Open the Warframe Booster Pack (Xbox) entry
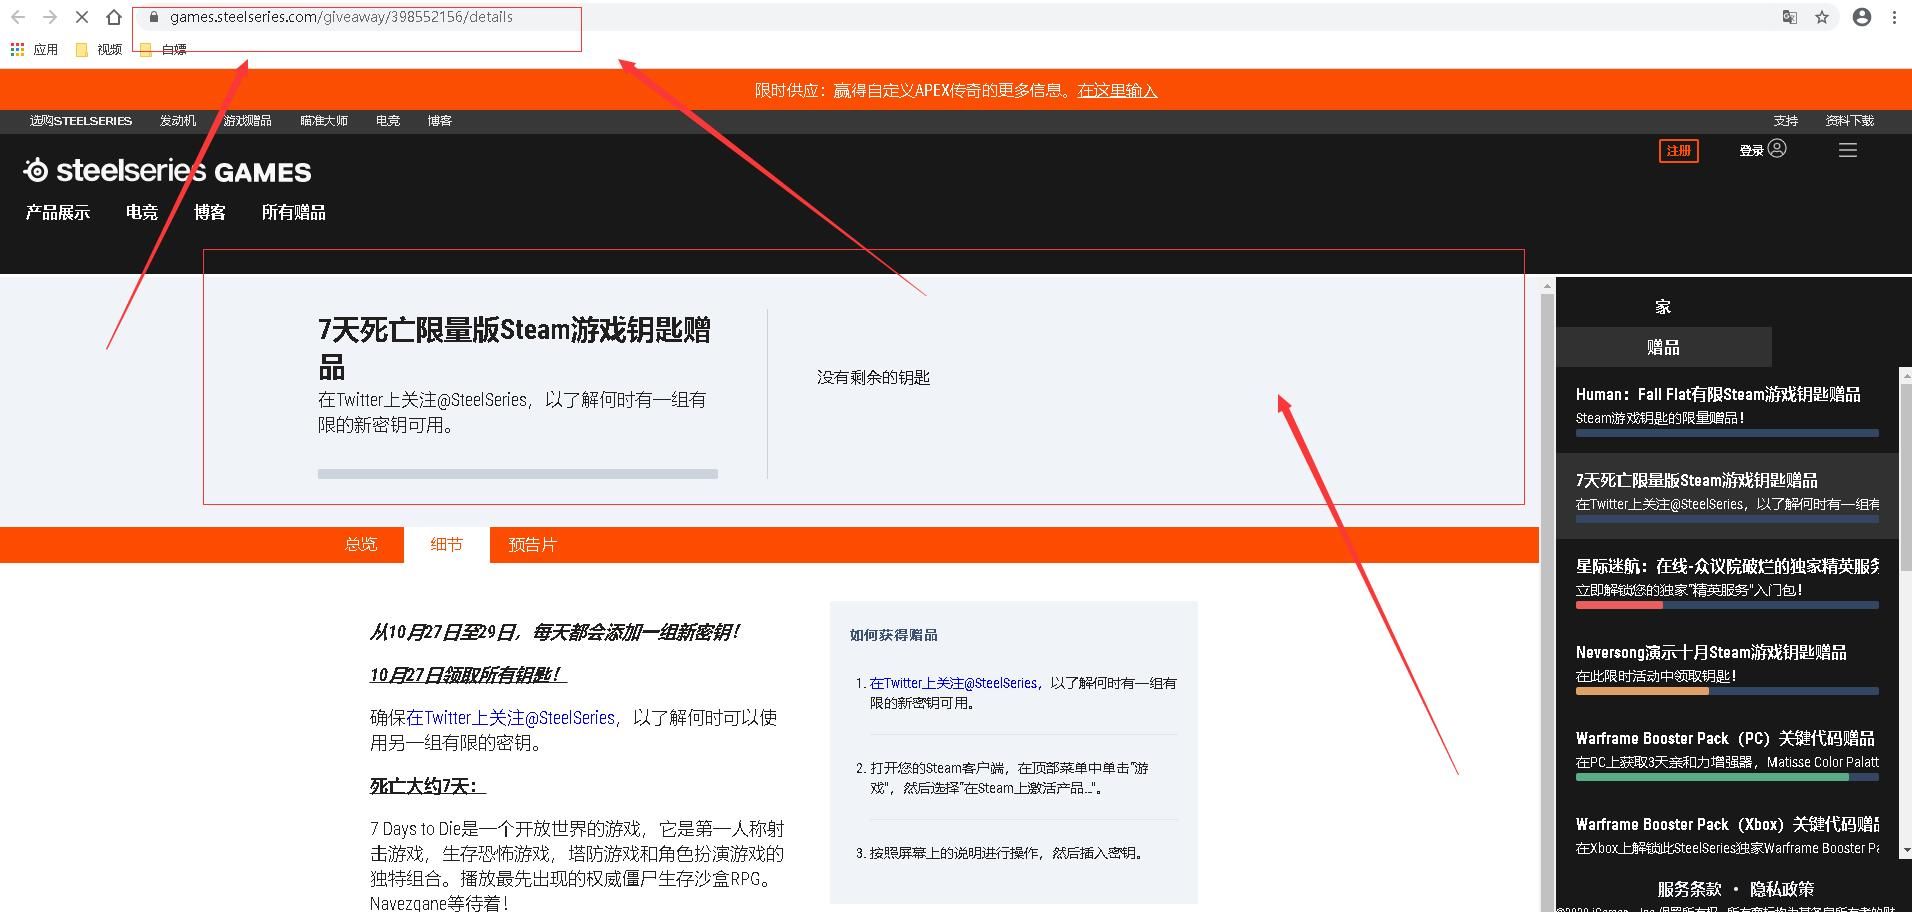 [1727, 838]
